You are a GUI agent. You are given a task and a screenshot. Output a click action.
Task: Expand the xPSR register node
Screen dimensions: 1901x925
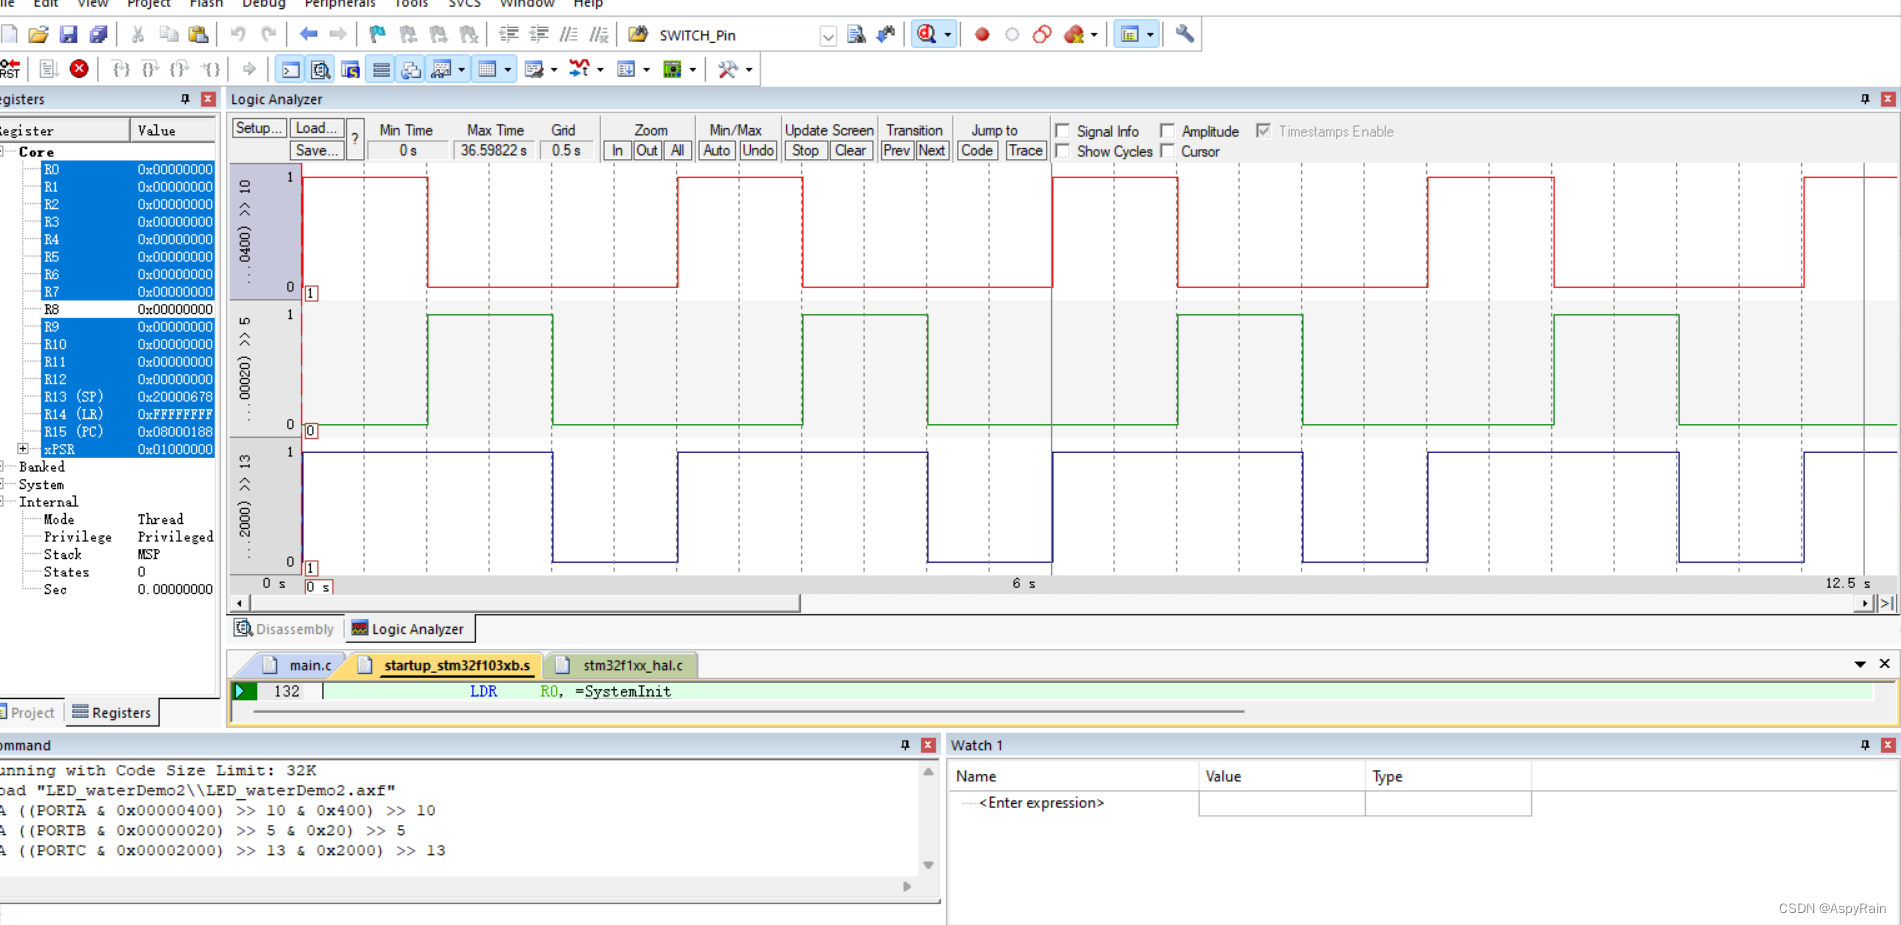click(x=23, y=449)
